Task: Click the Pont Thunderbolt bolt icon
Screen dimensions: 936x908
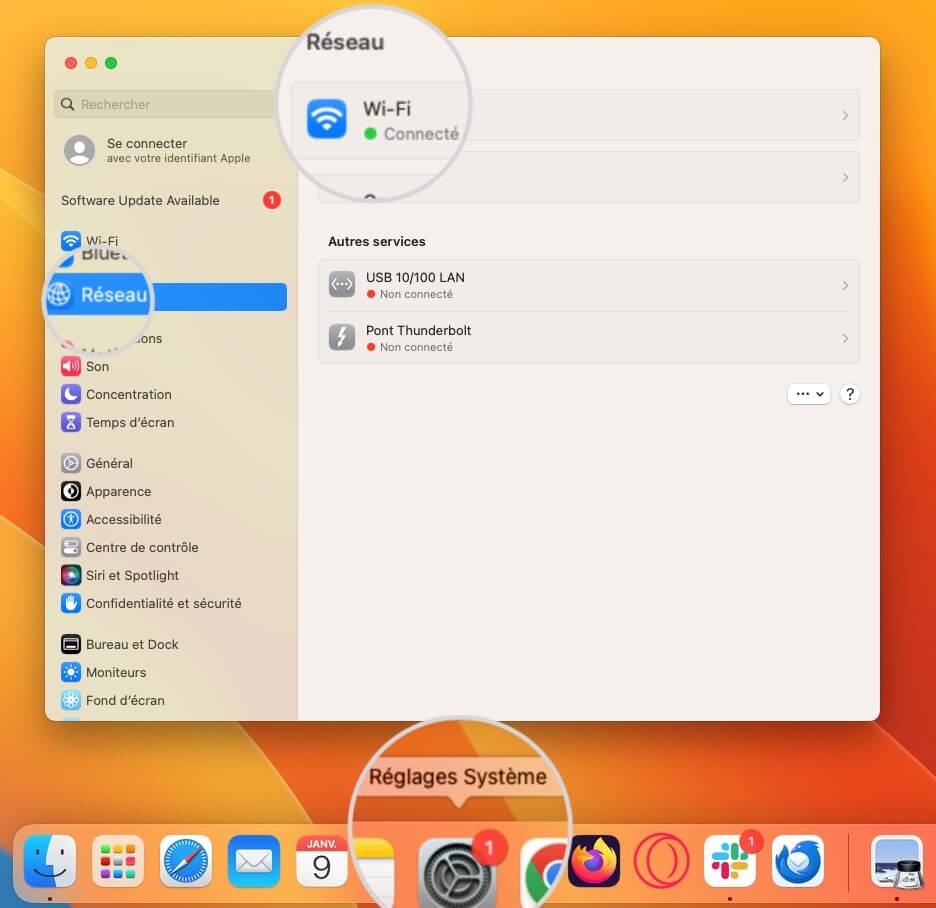Action: [x=342, y=337]
